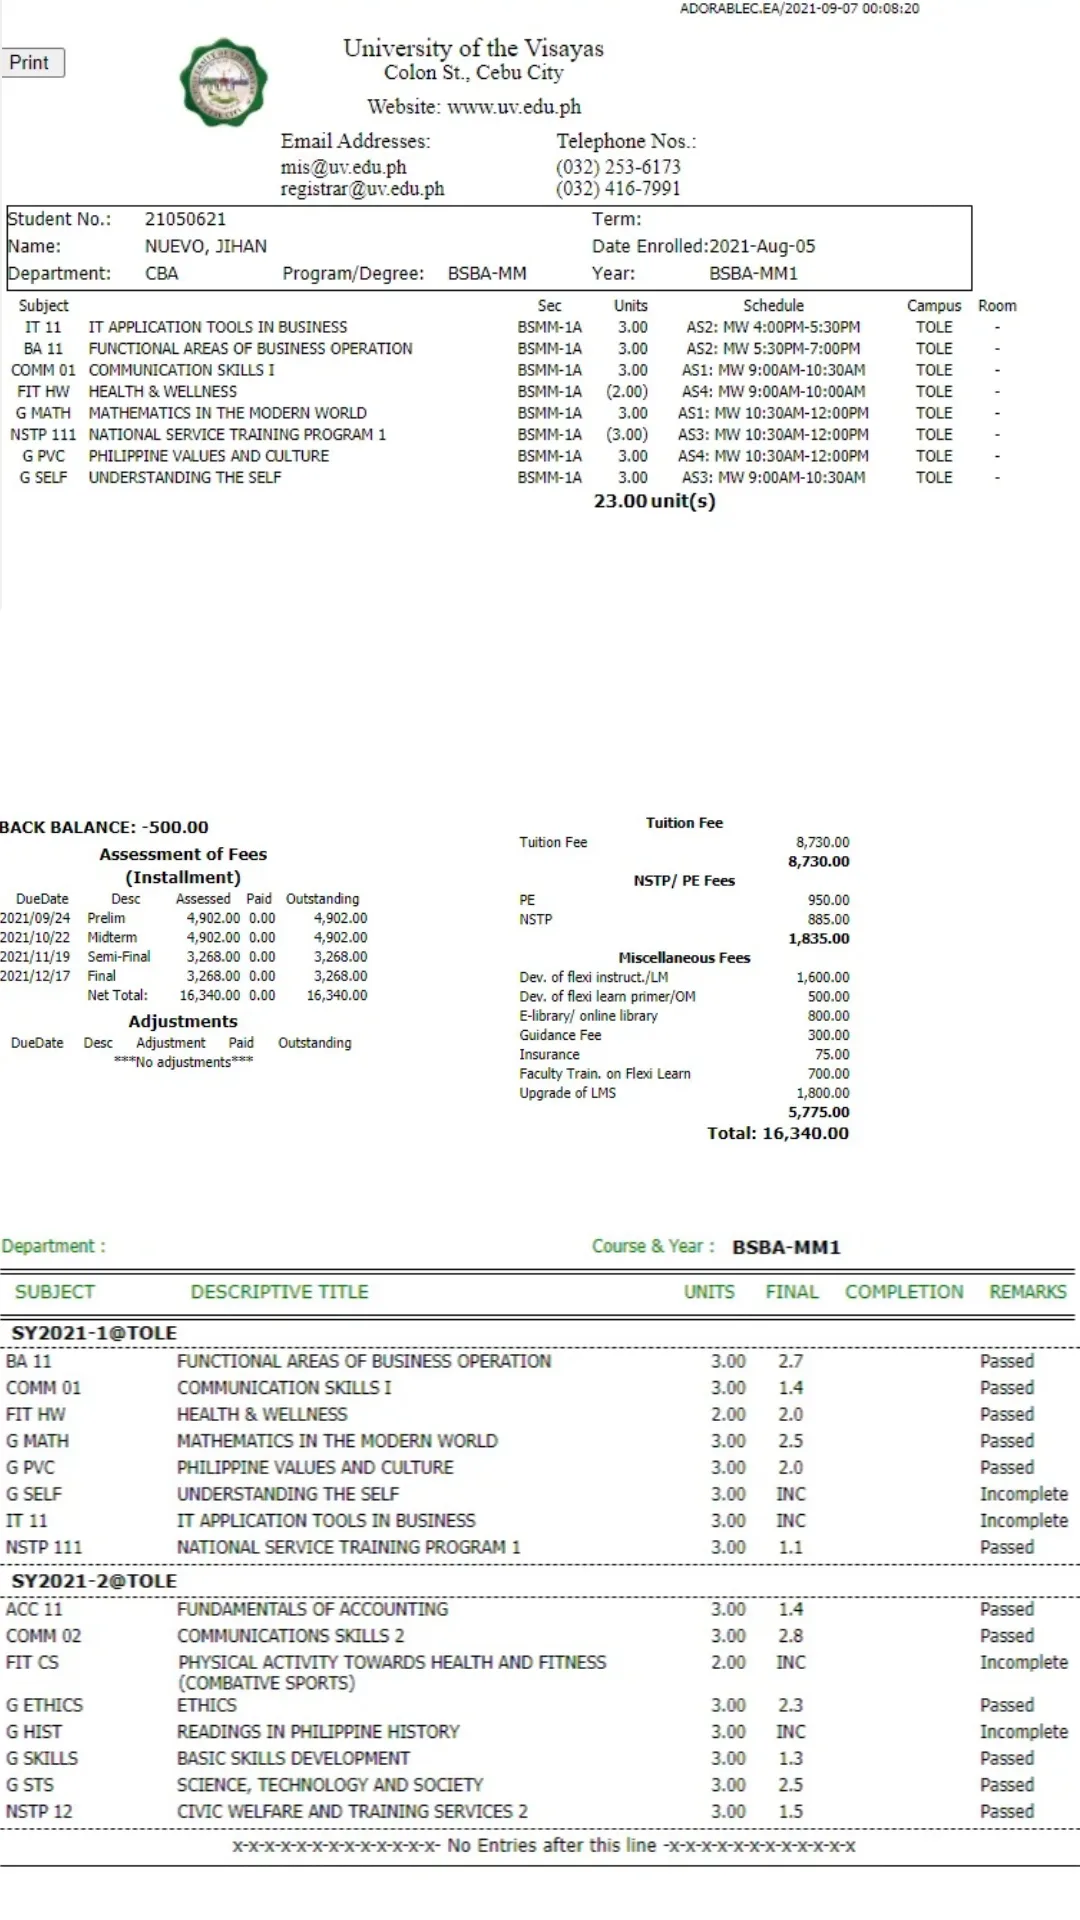Click the mis@uv.edu.ph email address

(x=343, y=167)
